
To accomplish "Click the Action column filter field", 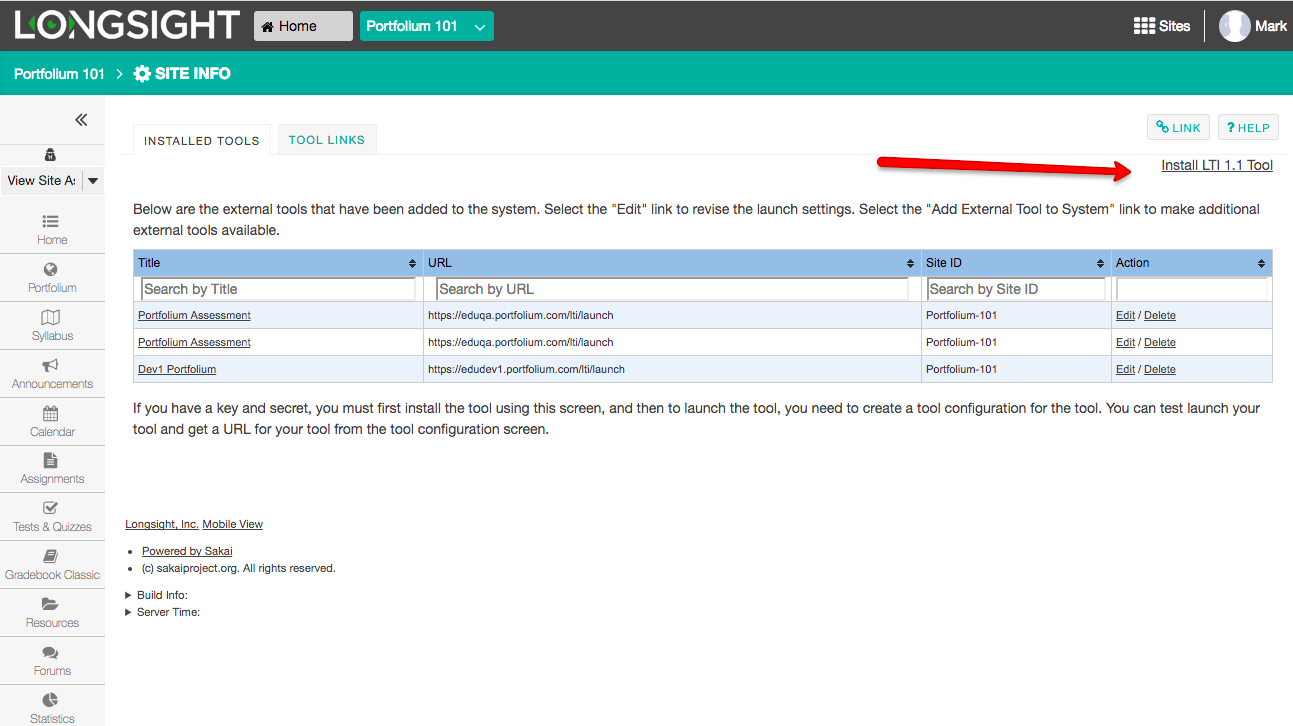I will point(1192,289).
